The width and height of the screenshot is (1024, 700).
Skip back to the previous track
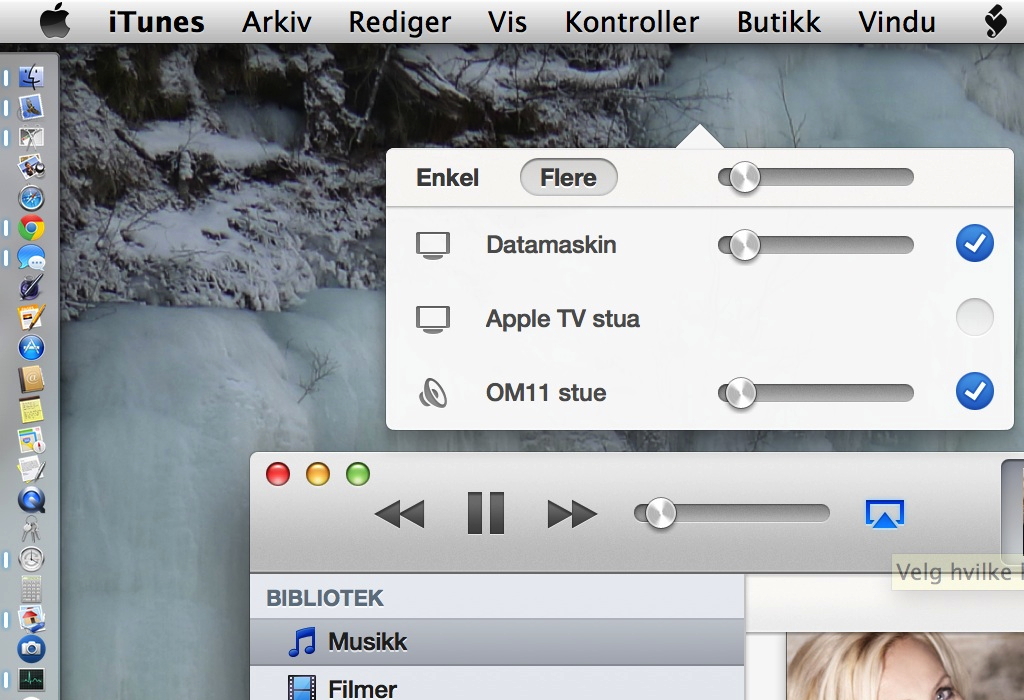(400, 514)
